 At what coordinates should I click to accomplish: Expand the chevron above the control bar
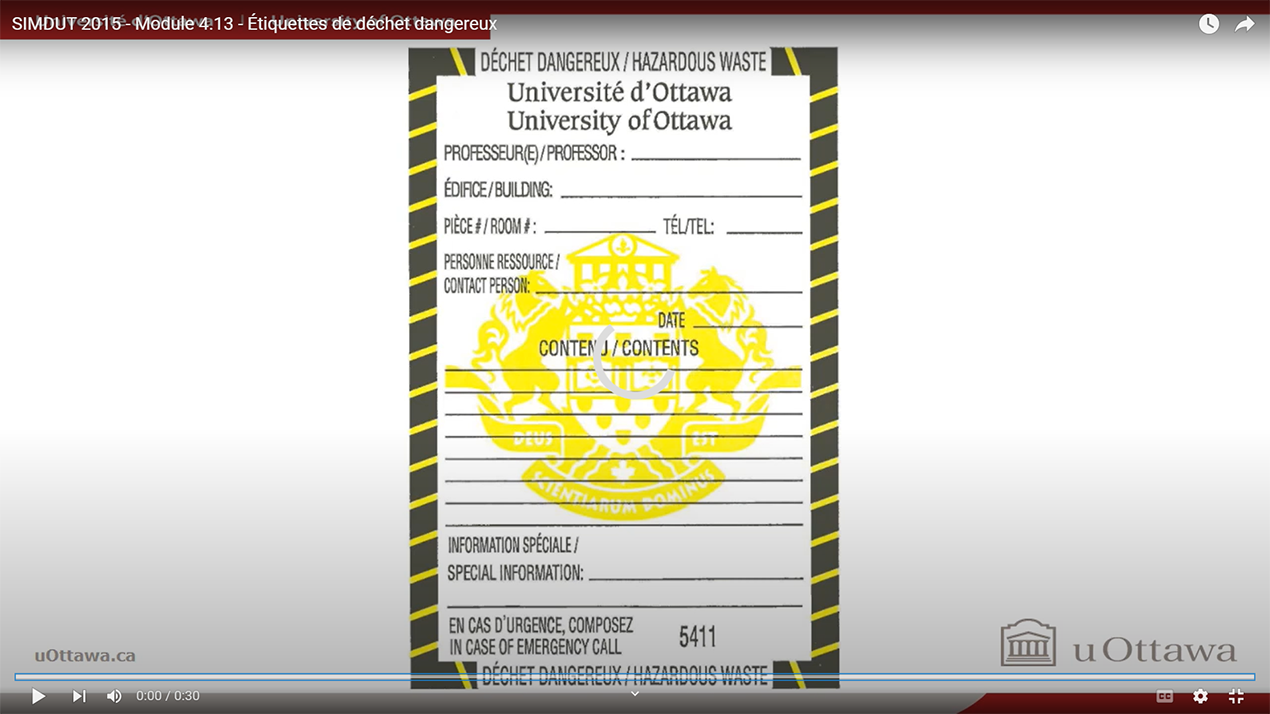(634, 693)
